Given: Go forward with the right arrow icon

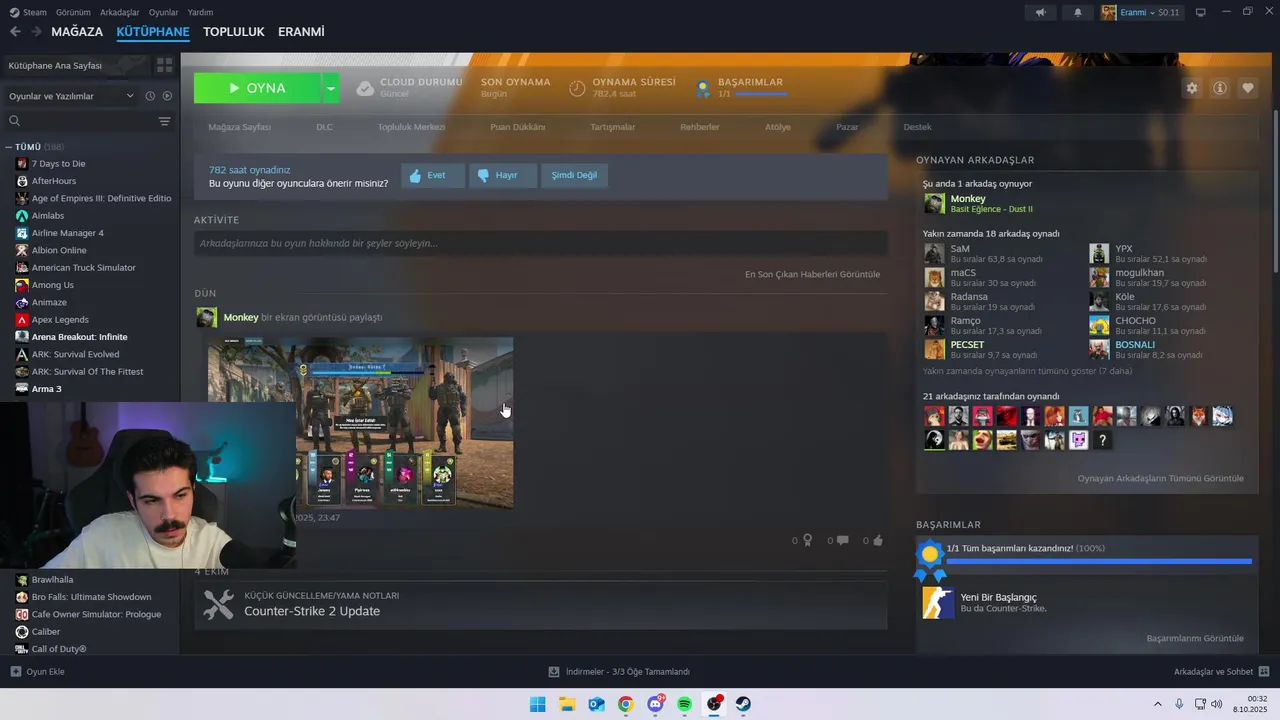Looking at the screenshot, I should click(36, 32).
